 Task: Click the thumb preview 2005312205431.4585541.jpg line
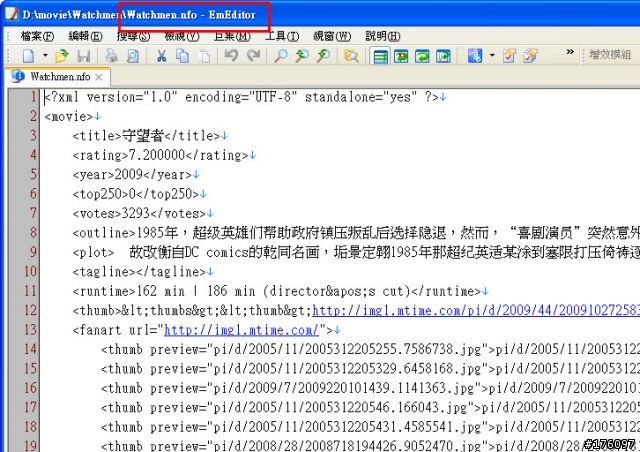pyautogui.click(x=370, y=427)
